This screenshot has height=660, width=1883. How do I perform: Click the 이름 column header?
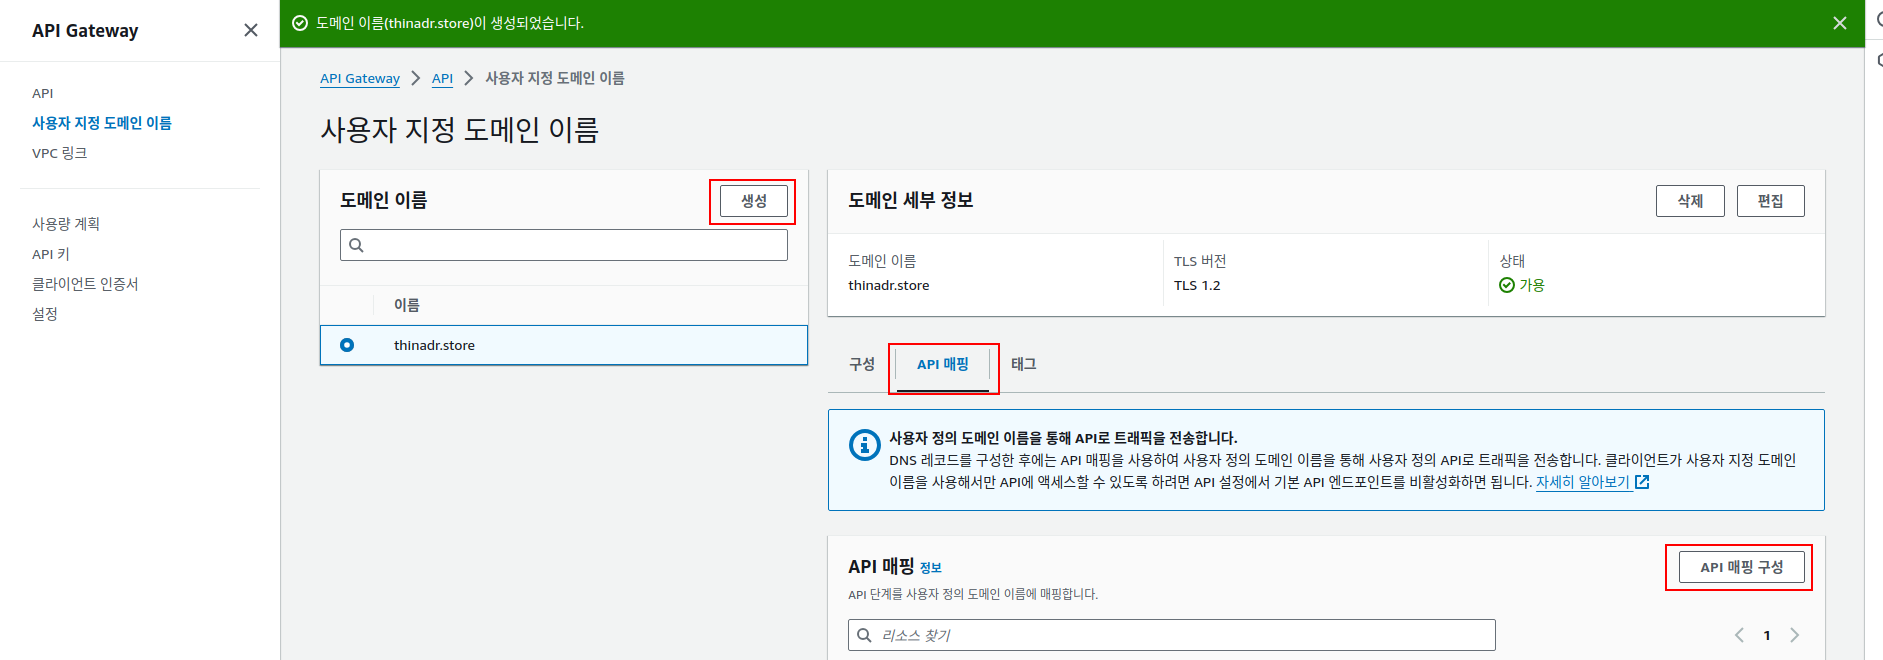click(407, 305)
